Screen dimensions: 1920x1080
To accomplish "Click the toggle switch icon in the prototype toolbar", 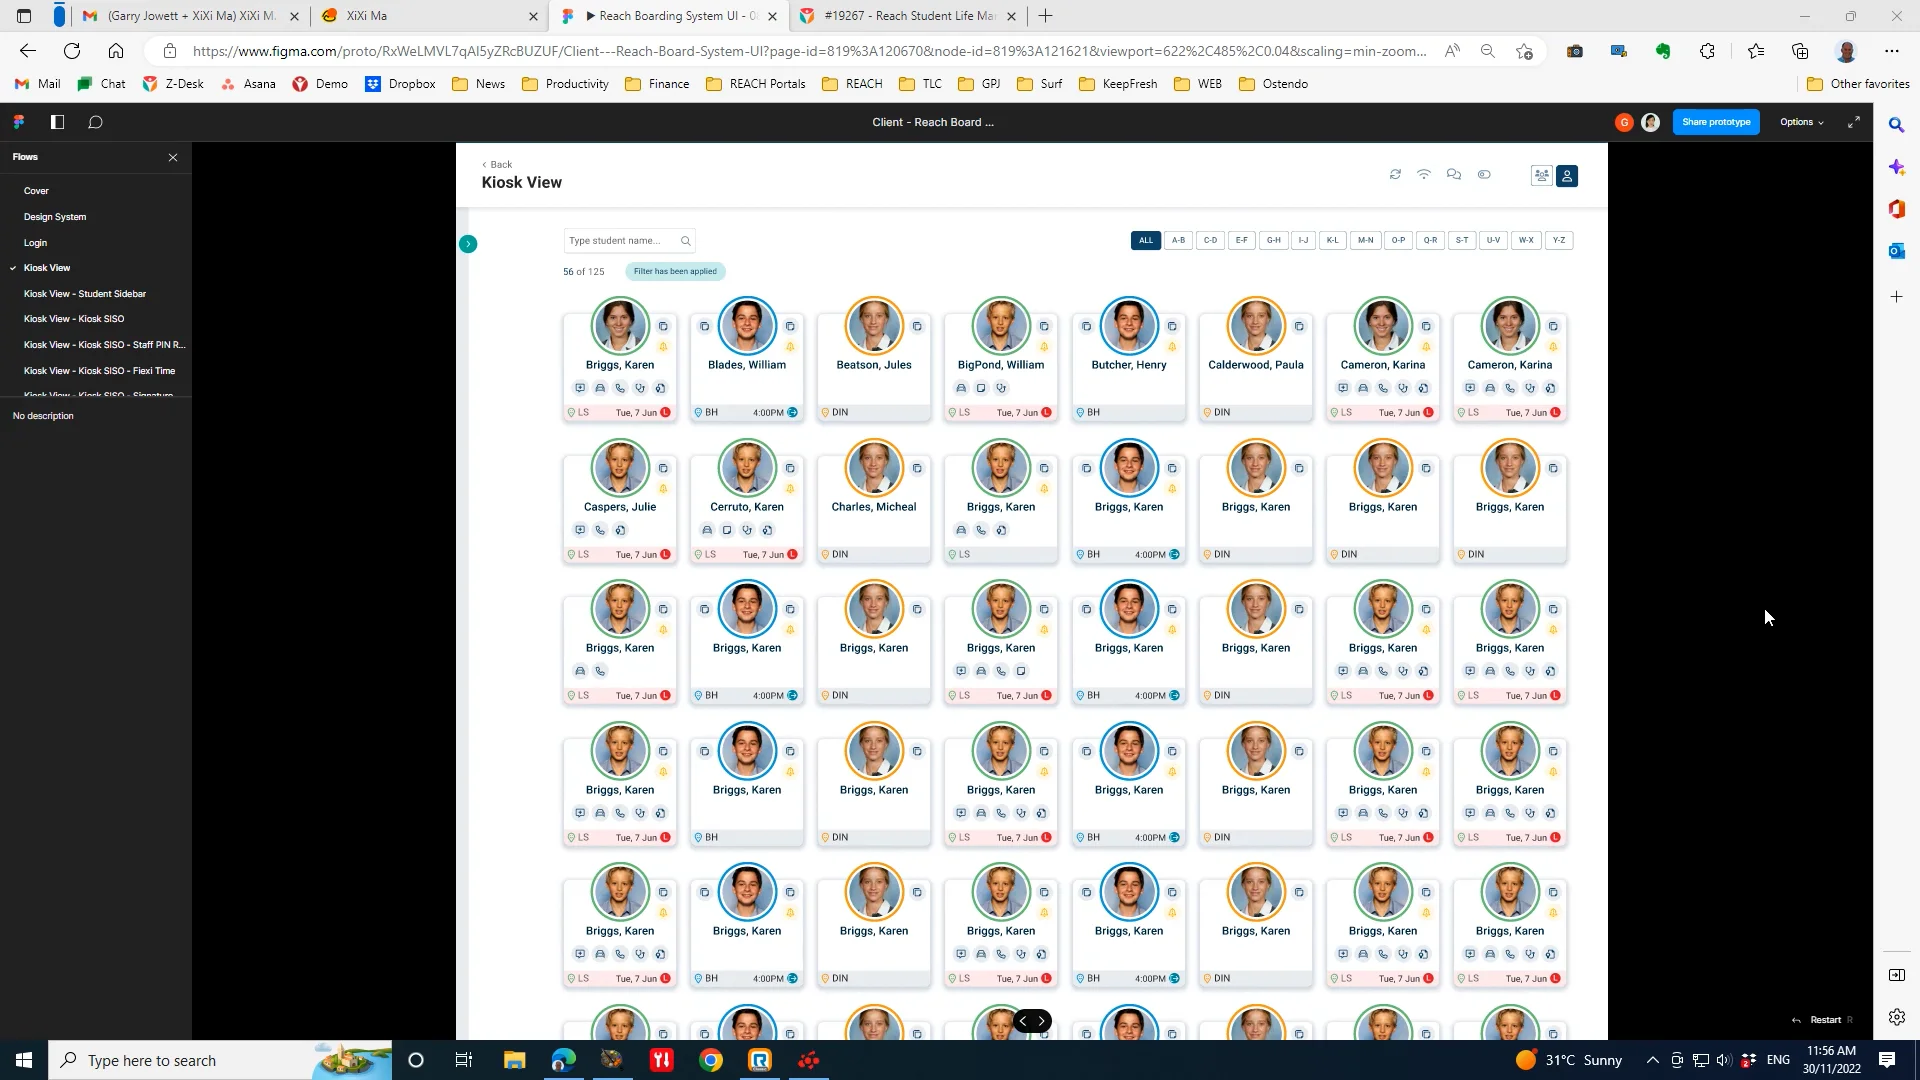I will click(x=1485, y=174).
